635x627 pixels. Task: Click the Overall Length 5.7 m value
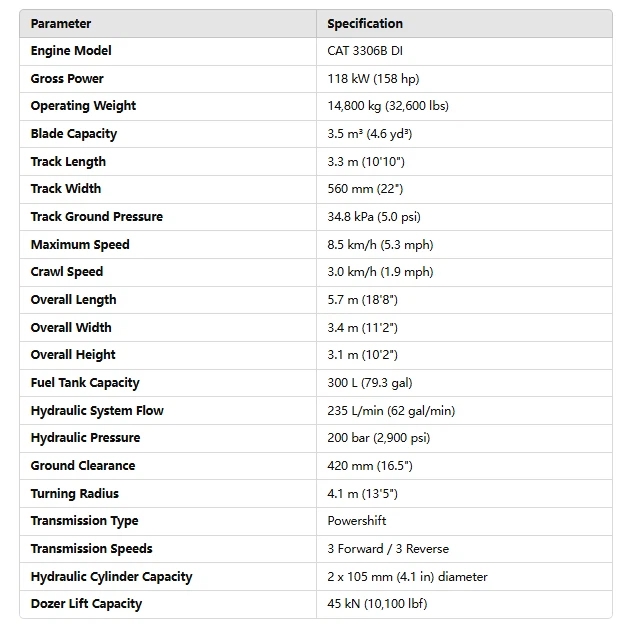363,300
